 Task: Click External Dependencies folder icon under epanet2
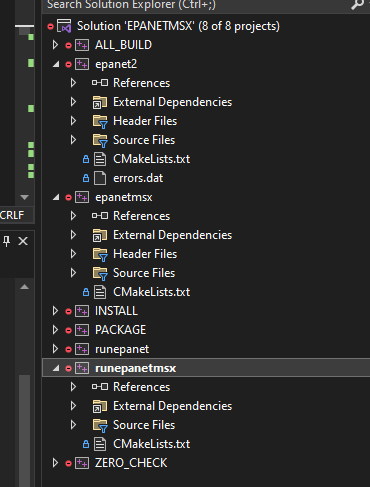coord(100,102)
